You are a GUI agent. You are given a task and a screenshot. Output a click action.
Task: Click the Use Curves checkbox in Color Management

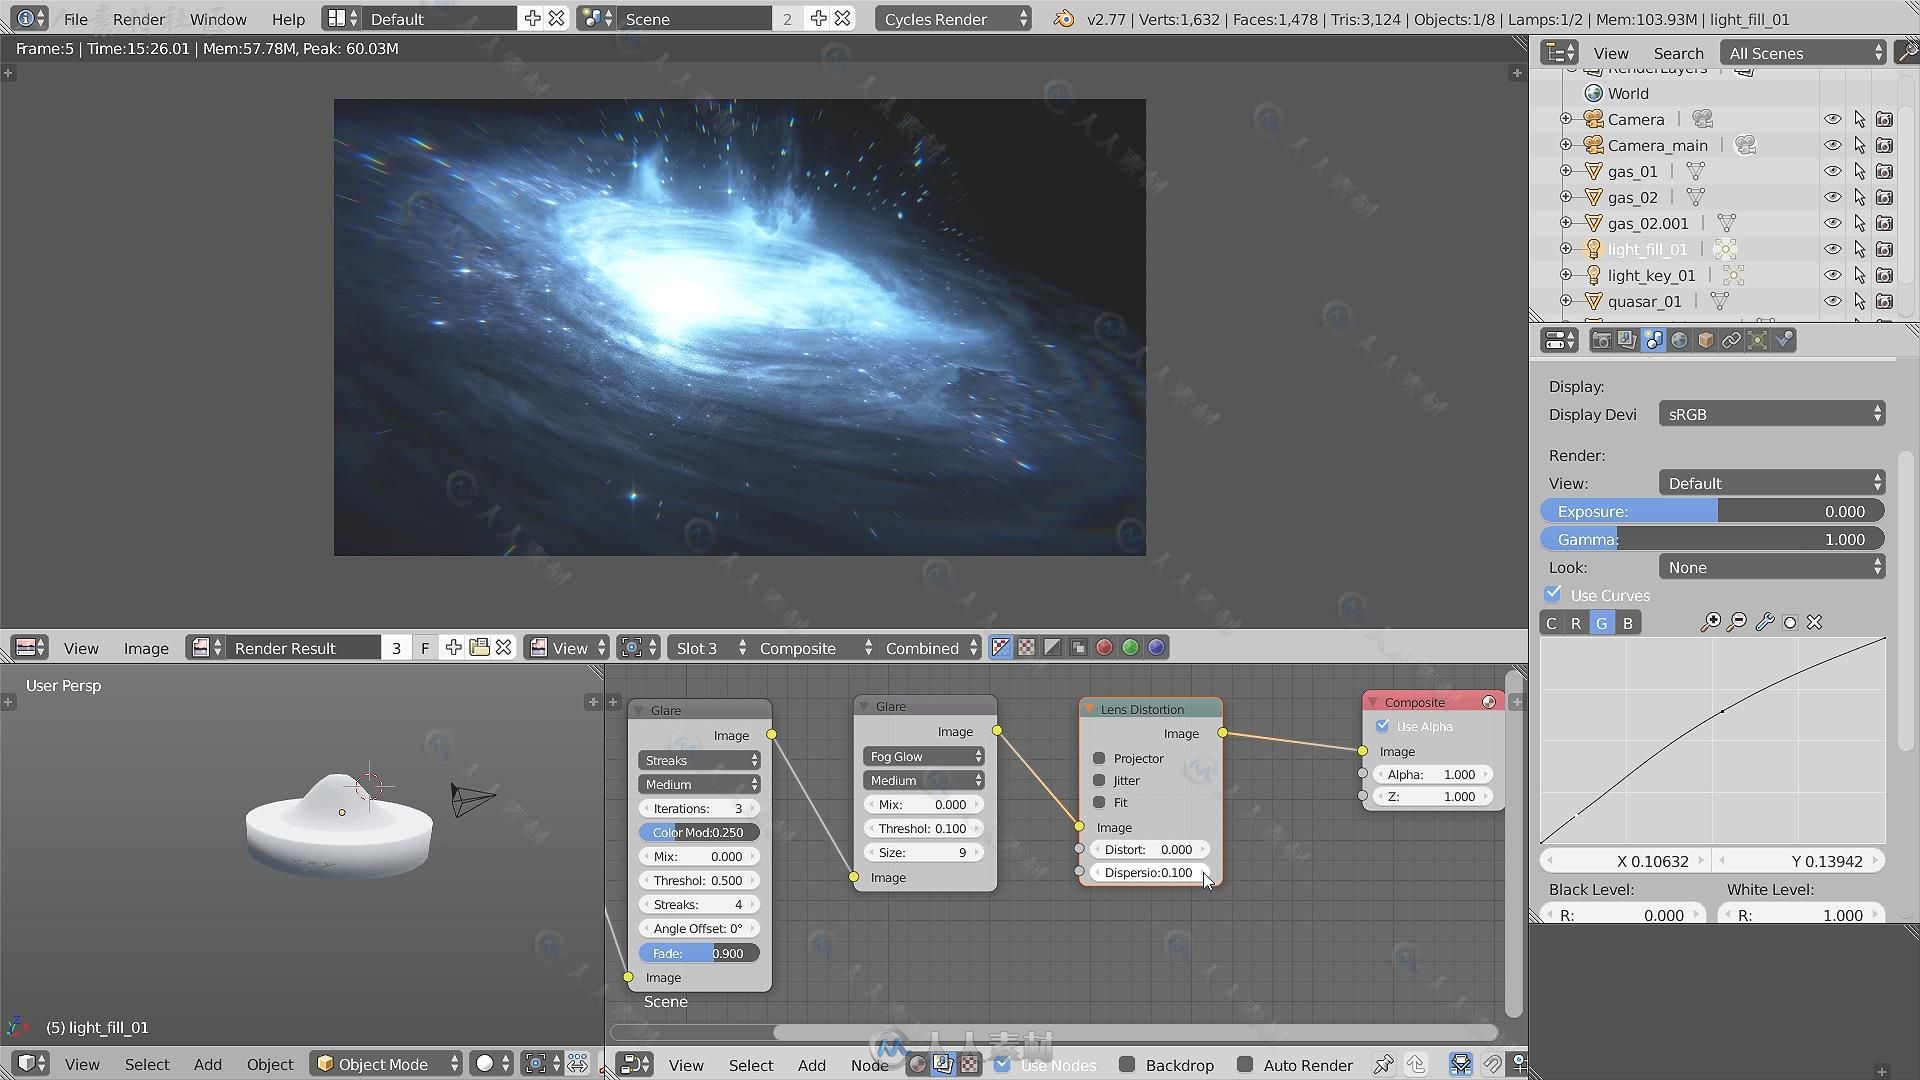pos(1555,595)
